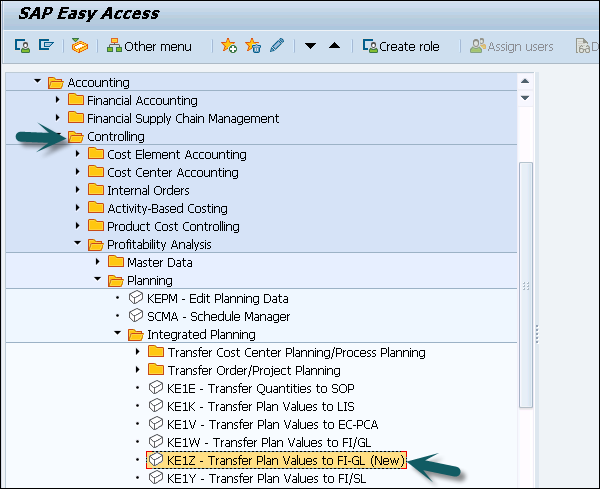Open the SAP Business Workplace icon
600x489 pixels.
click(80, 46)
